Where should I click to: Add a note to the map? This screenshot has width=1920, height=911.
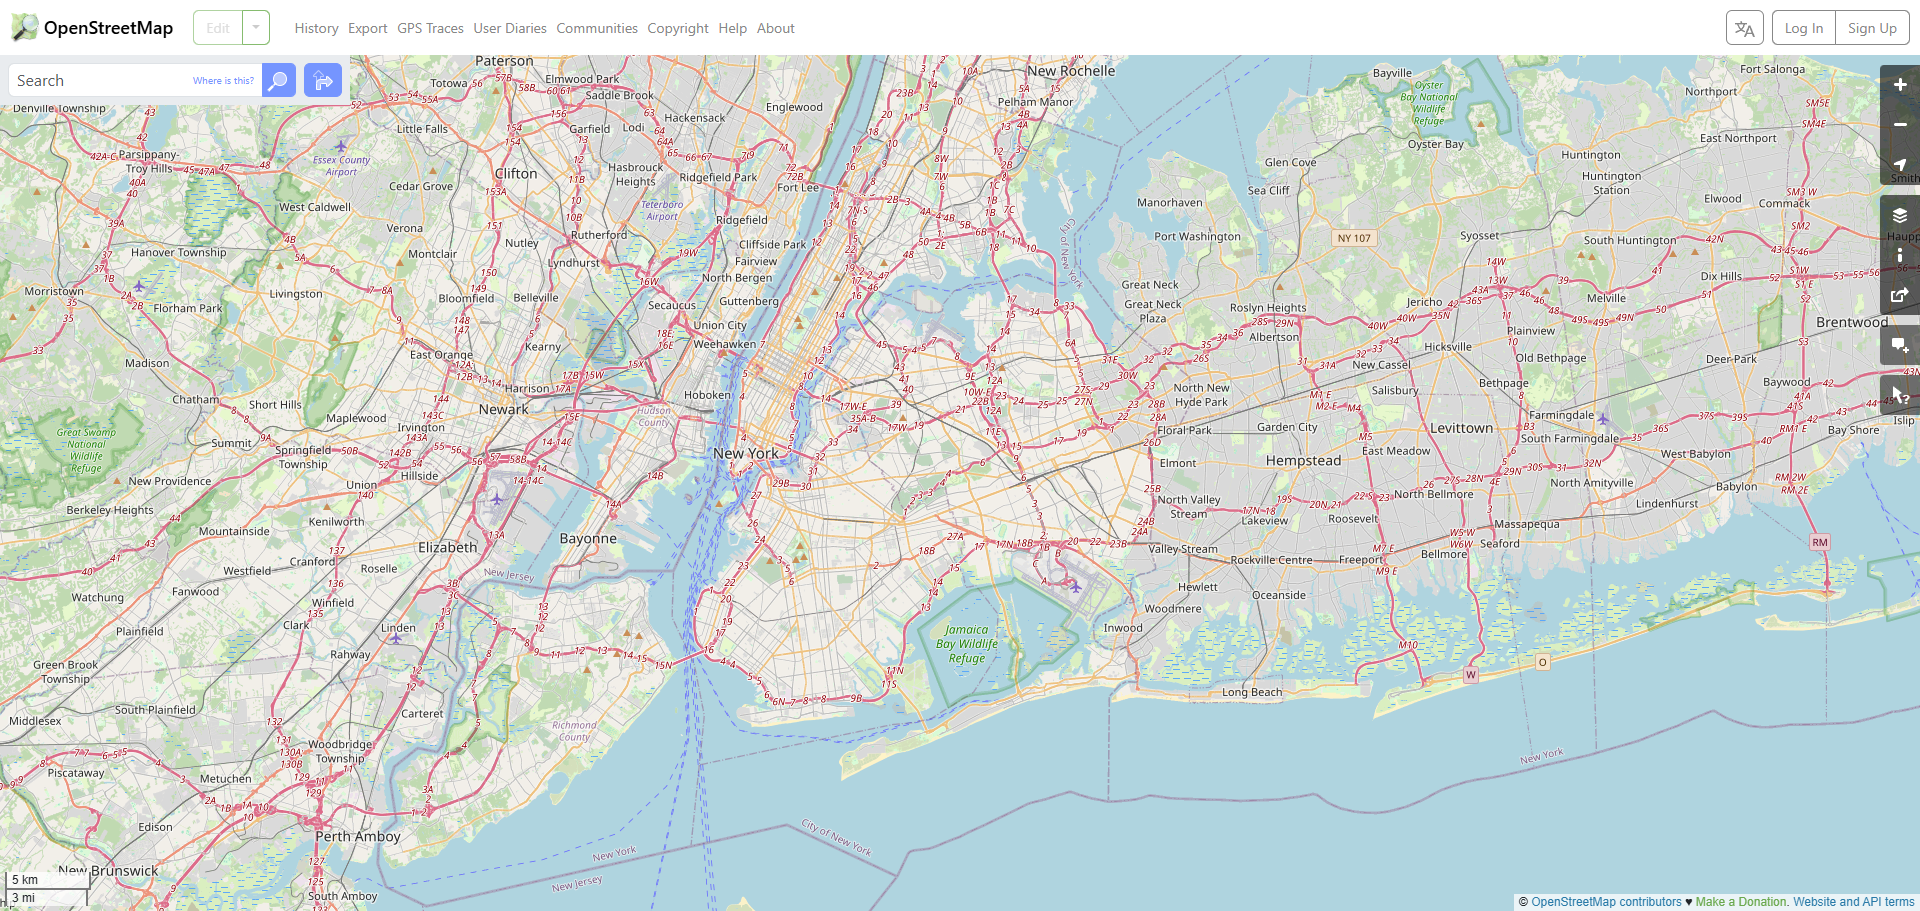tap(1900, 345)
